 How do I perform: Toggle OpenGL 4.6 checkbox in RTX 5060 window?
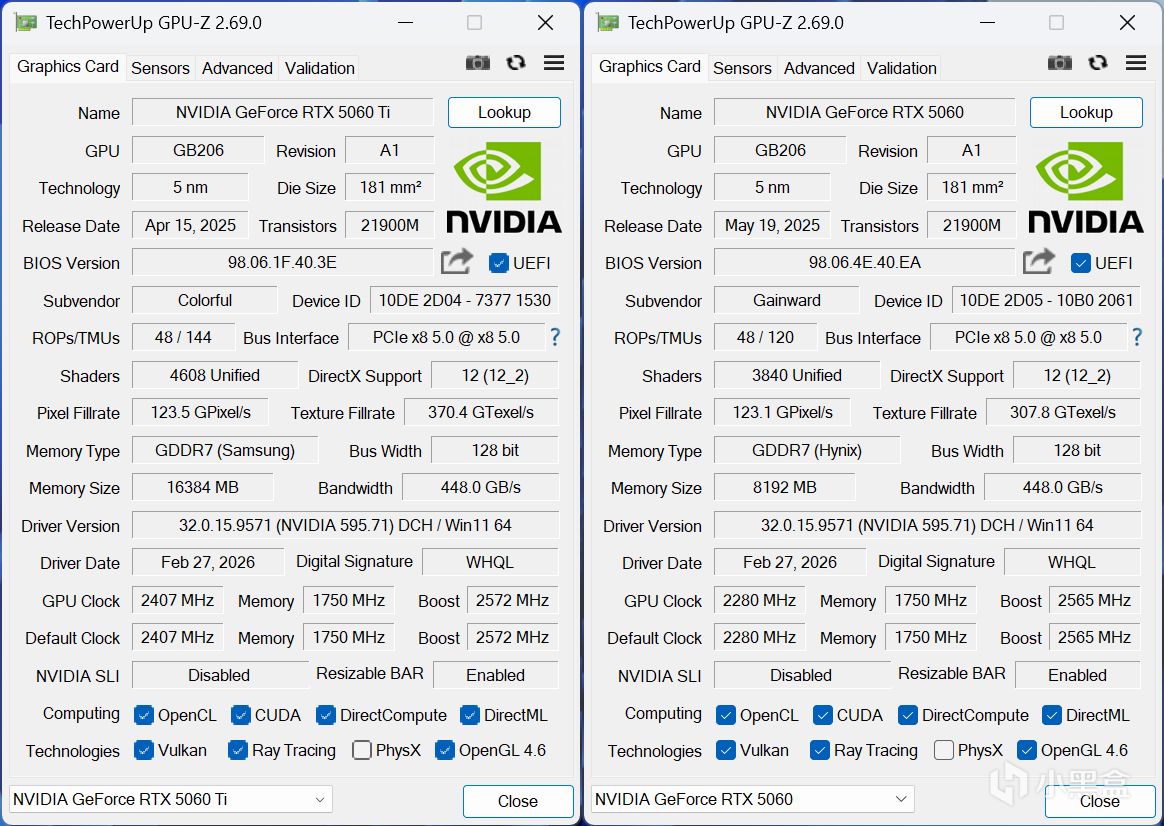(x=1027, y=750)
